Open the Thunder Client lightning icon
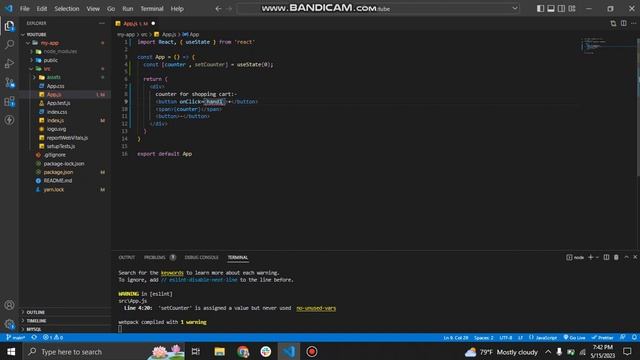The image size is (640, 360). click(x=9, y=120)
